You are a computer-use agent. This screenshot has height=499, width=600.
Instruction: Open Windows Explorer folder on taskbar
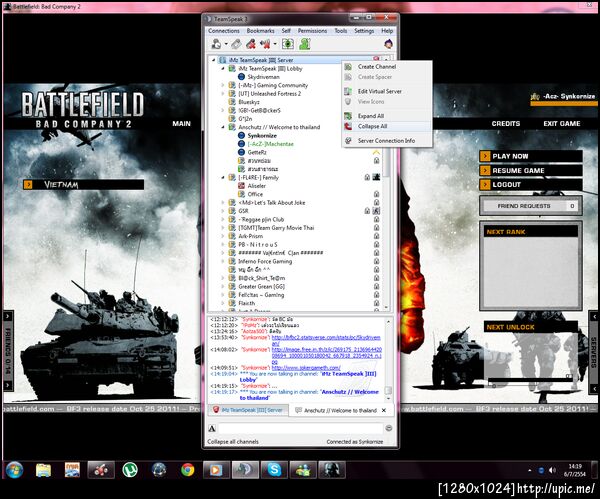tap(43, 470)
